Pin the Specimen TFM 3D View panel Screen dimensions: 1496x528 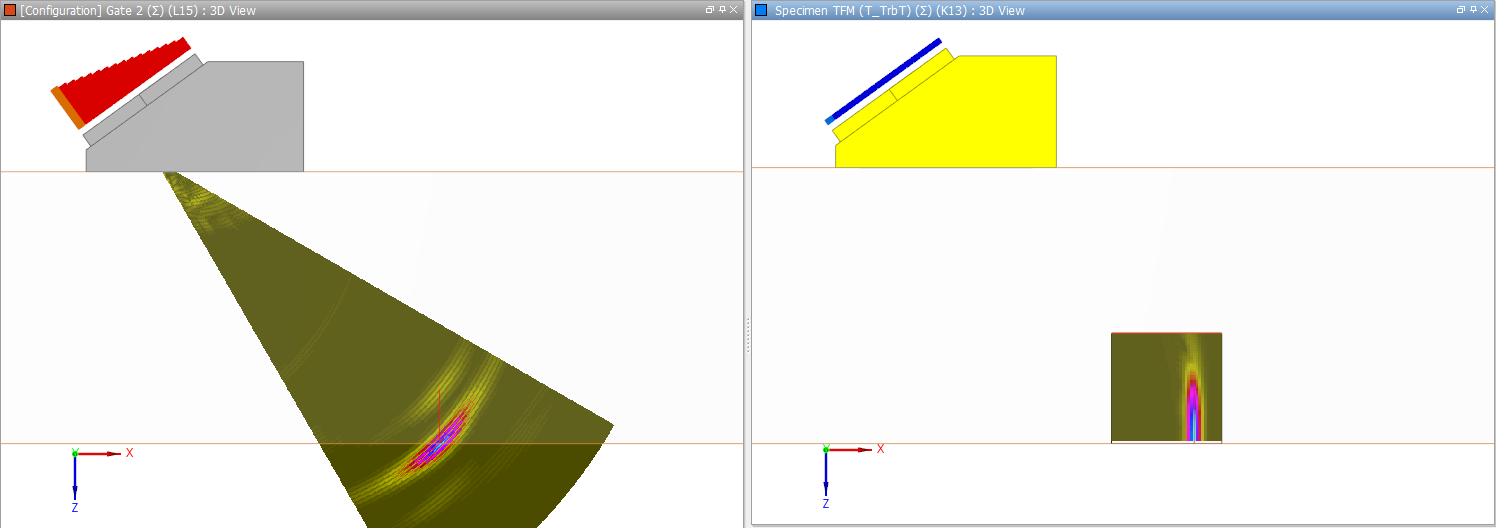pyautogui.click(x=1473, y=9)
